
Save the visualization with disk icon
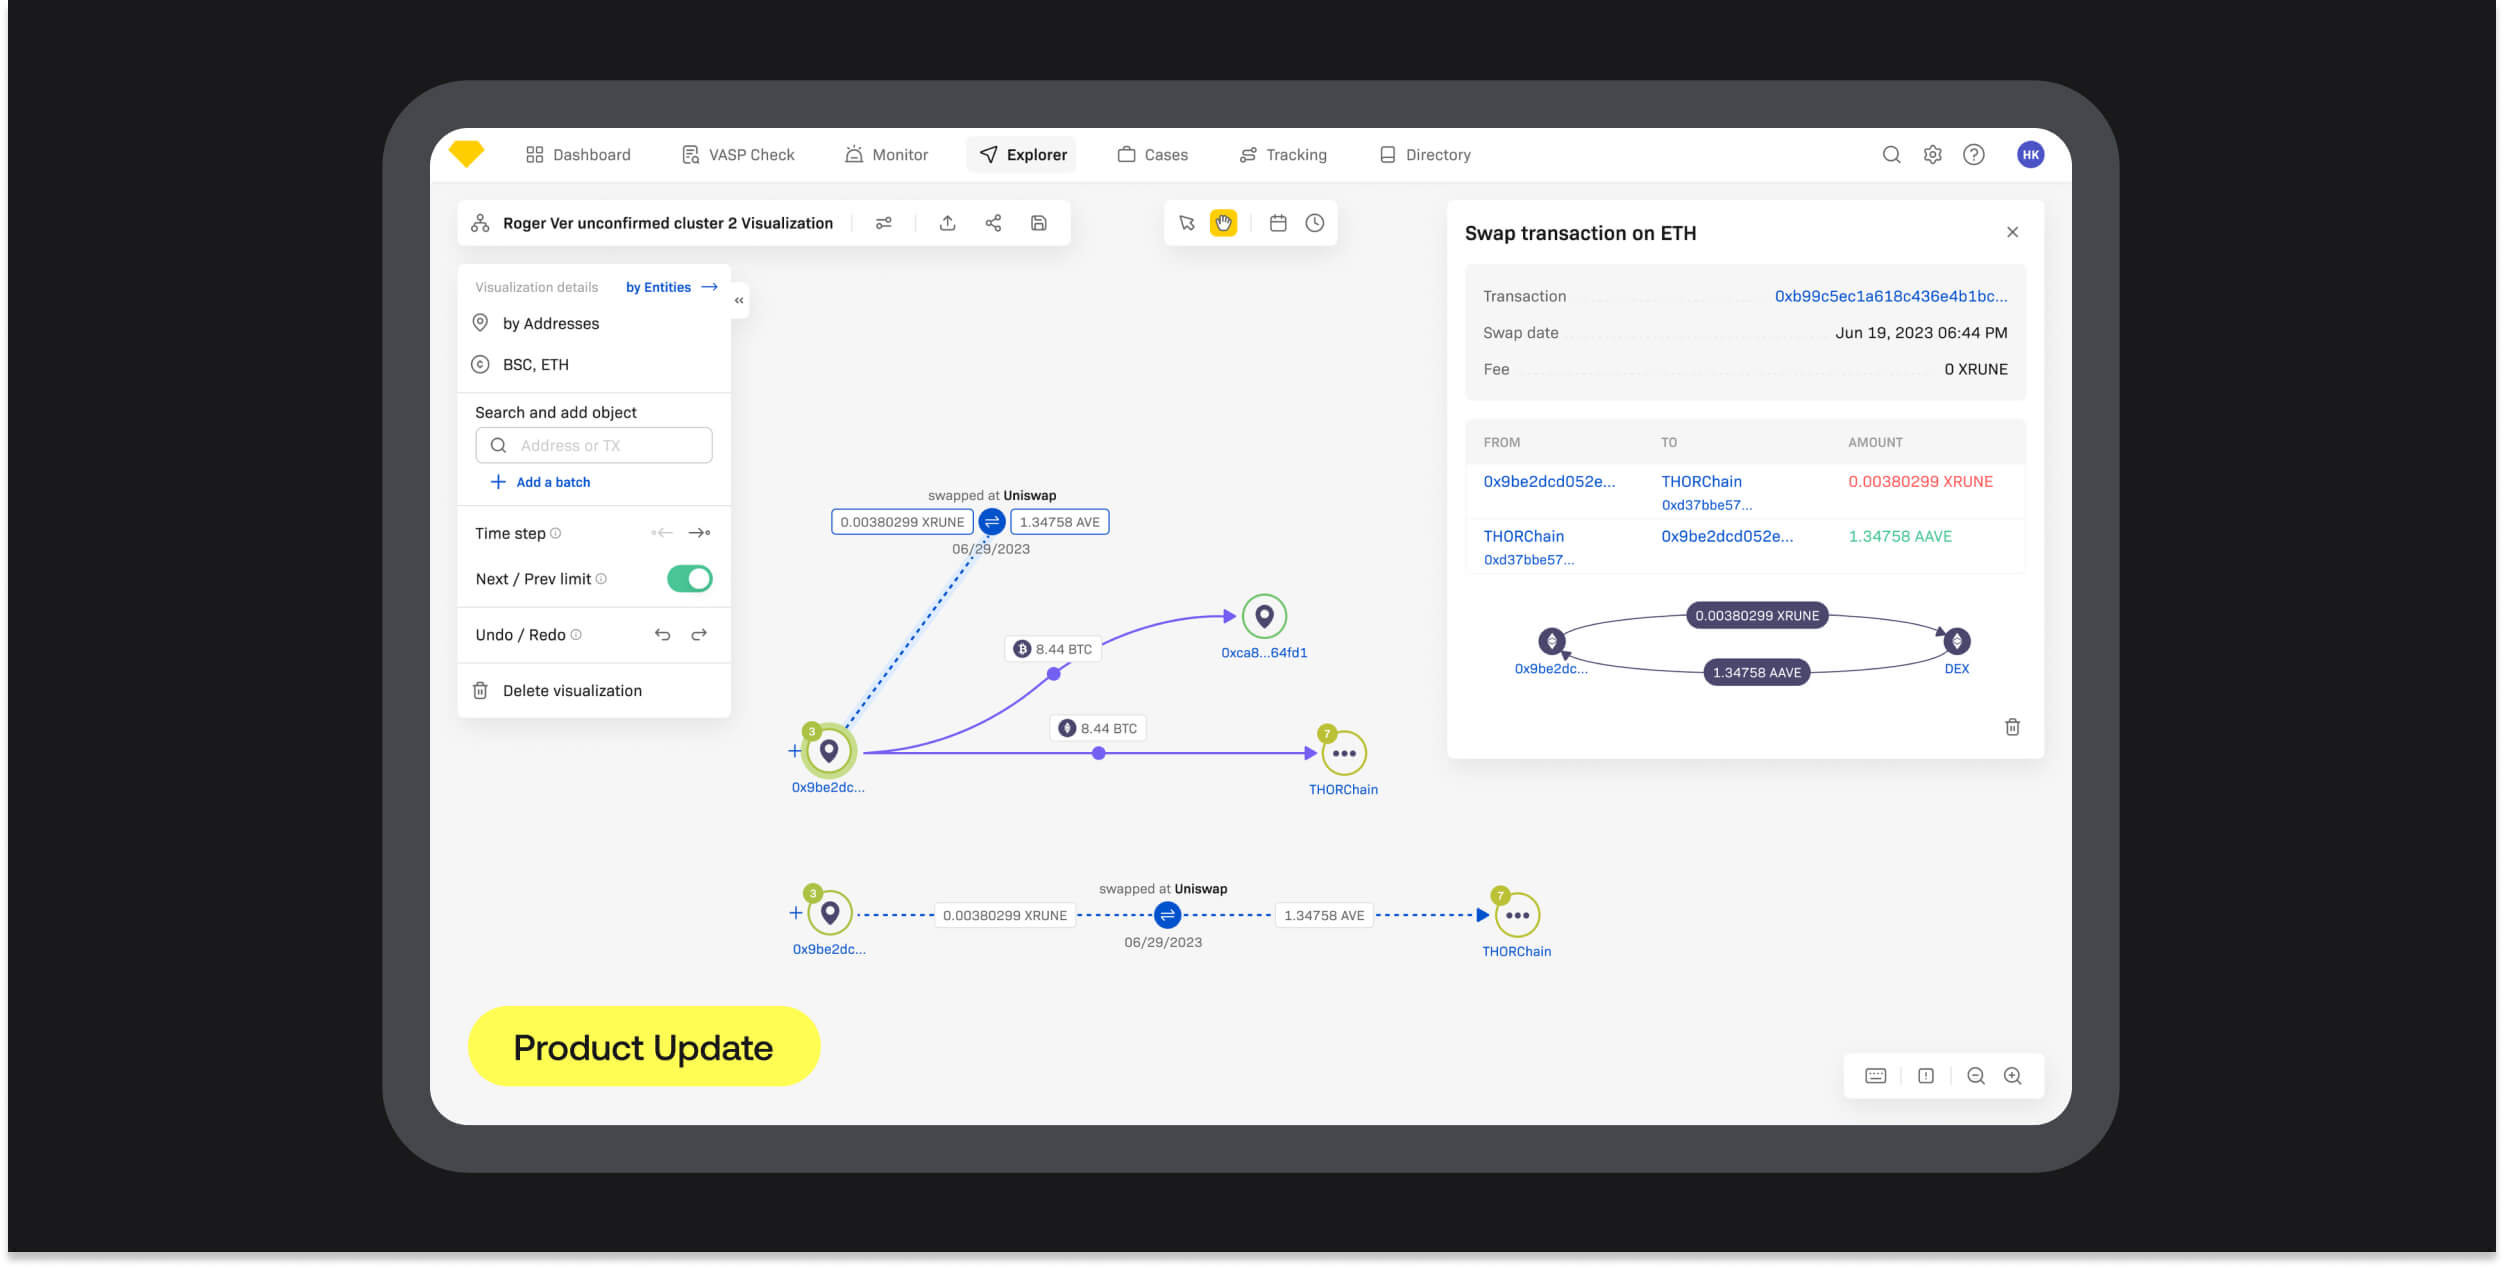point(1039,223)
